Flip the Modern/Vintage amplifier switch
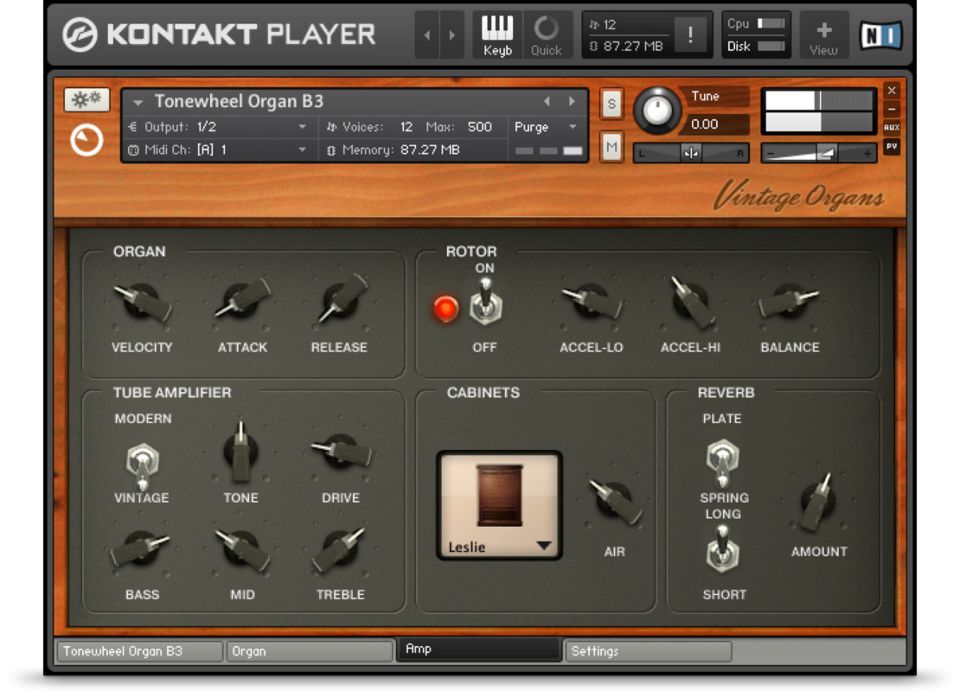Screen dimensions: 960x697 pyautogui.click(x=143, y=463)
